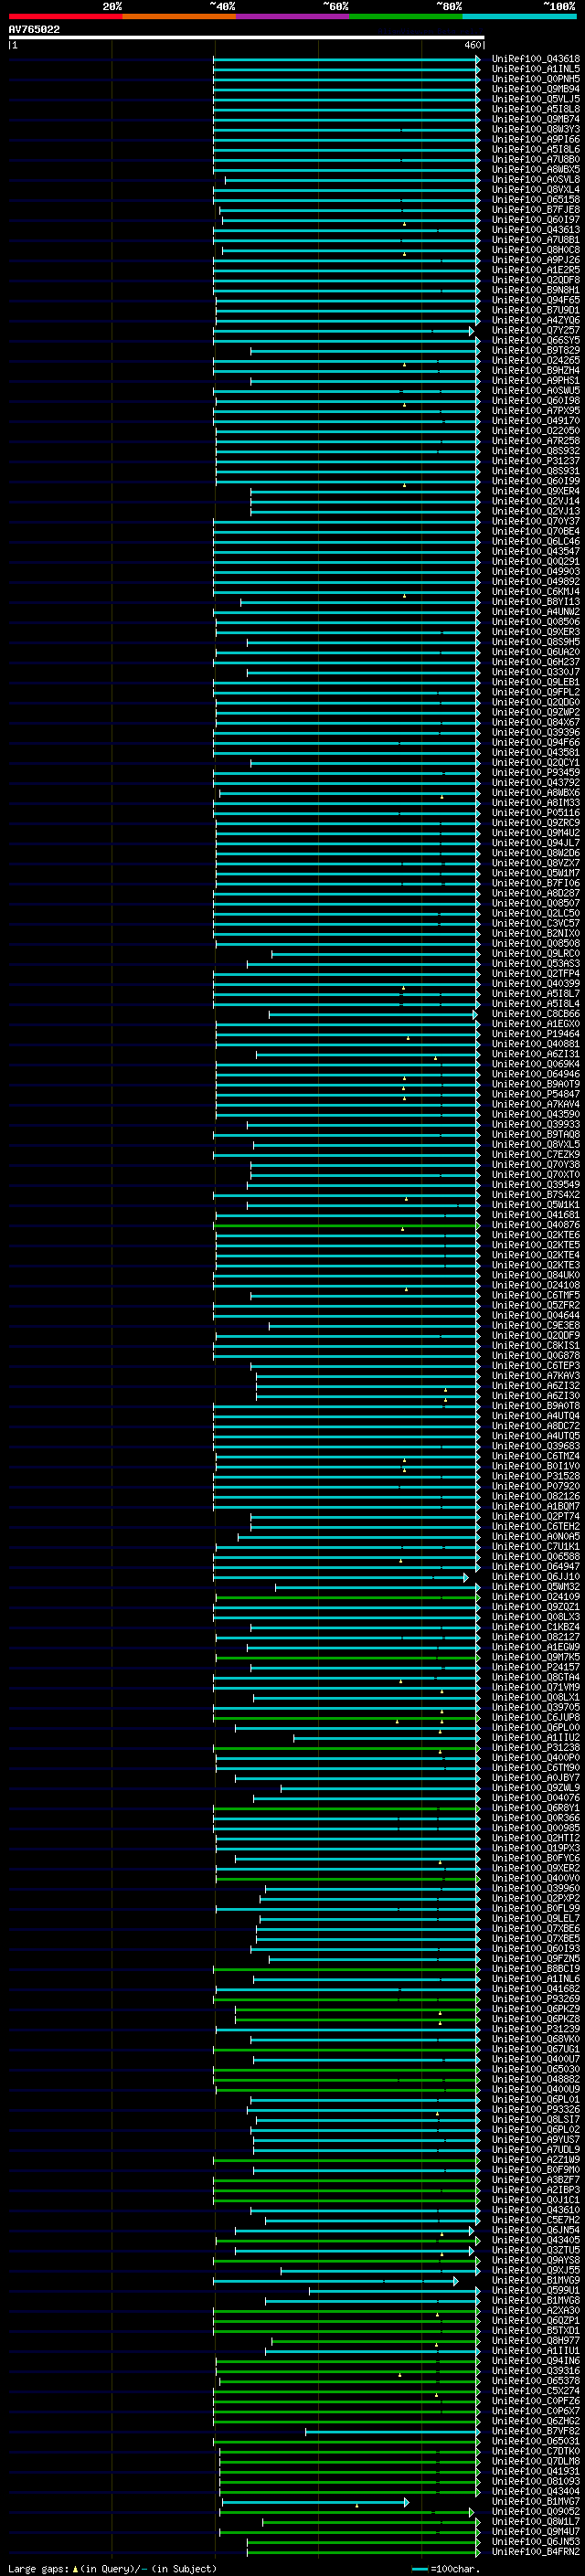
Task: Open hit UniRef100_A1BQM7
Action: [536, 1506]
